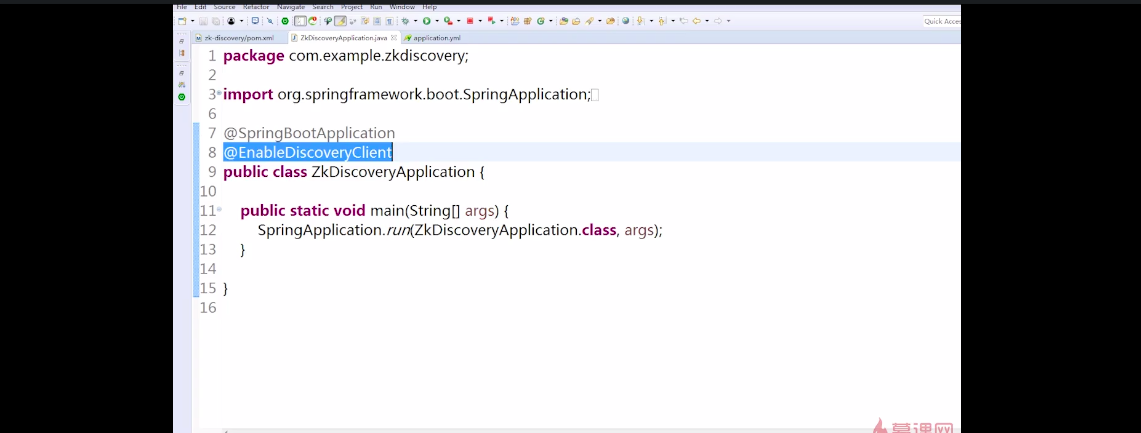Click the Next Annotation down-arrow icon
Viewport: 1141px width, 433px height.
point(640,21)
